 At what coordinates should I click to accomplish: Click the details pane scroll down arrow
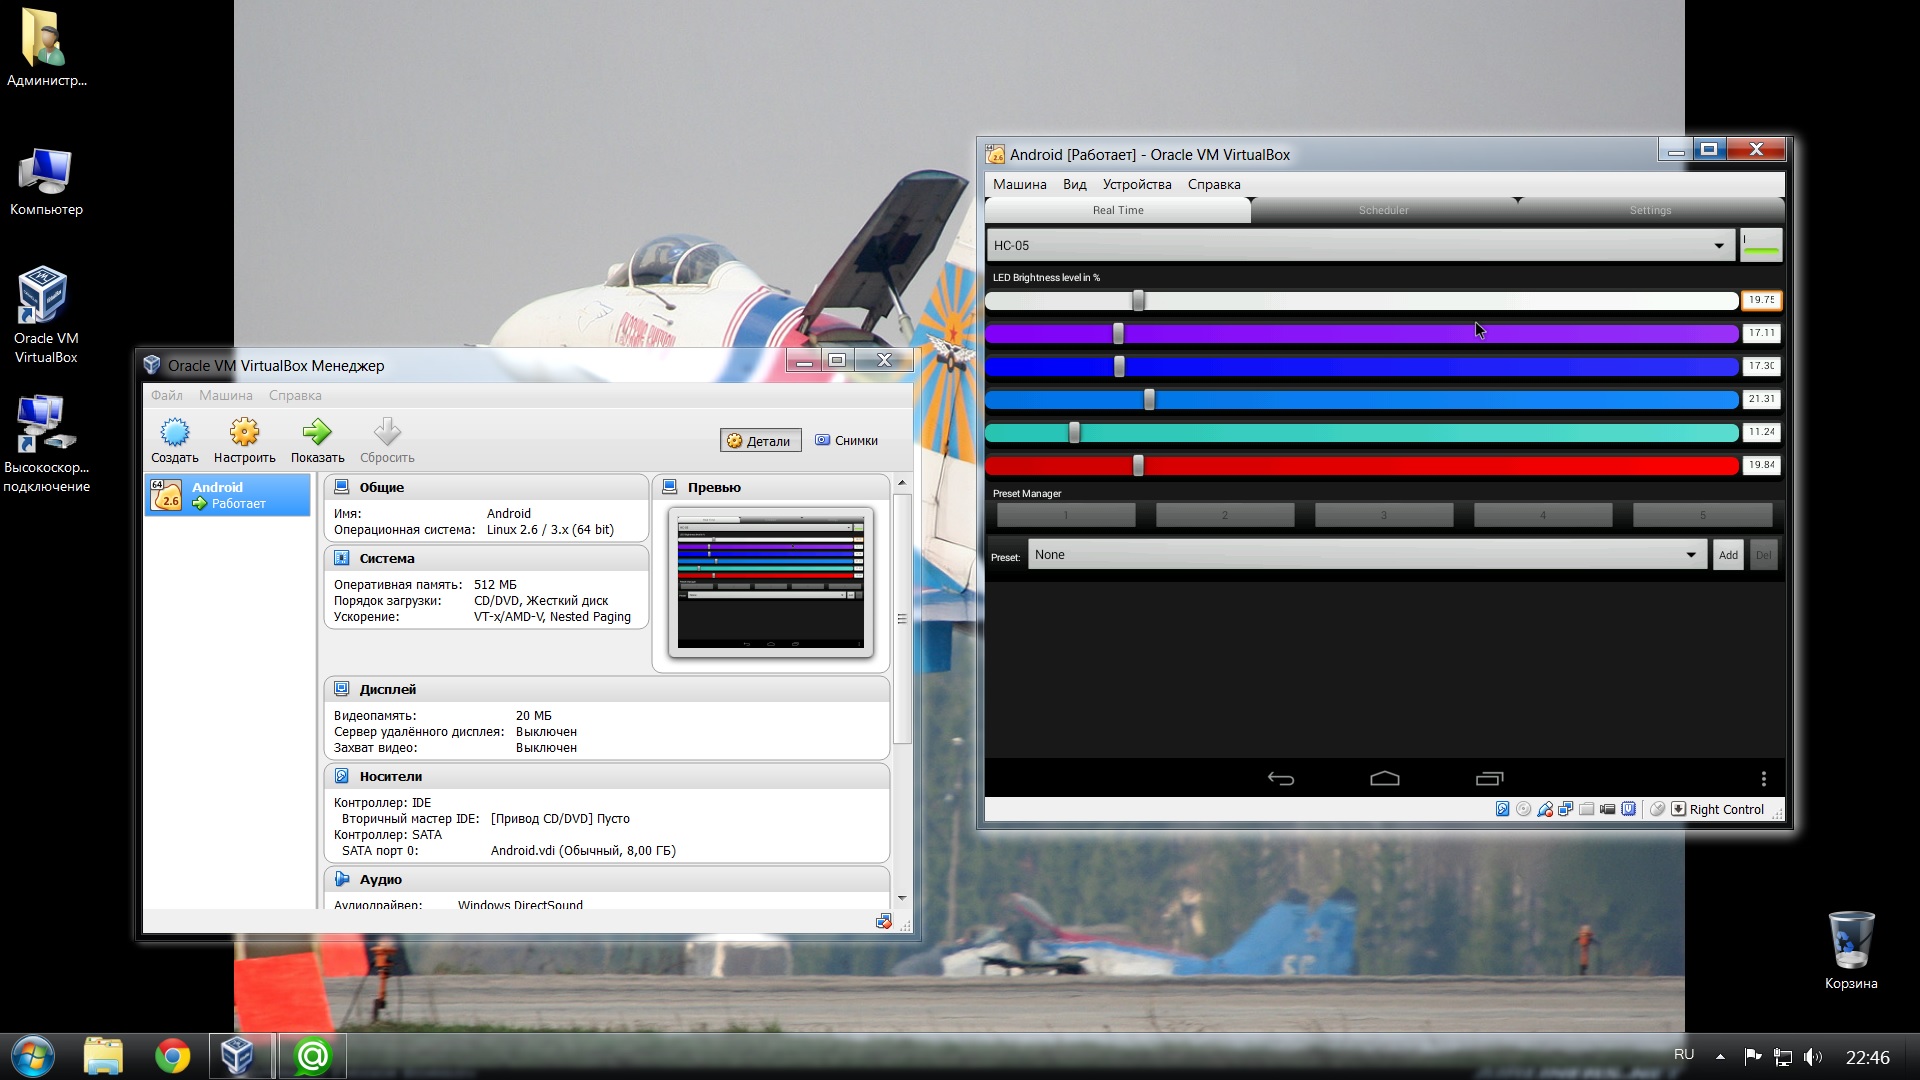902,898
